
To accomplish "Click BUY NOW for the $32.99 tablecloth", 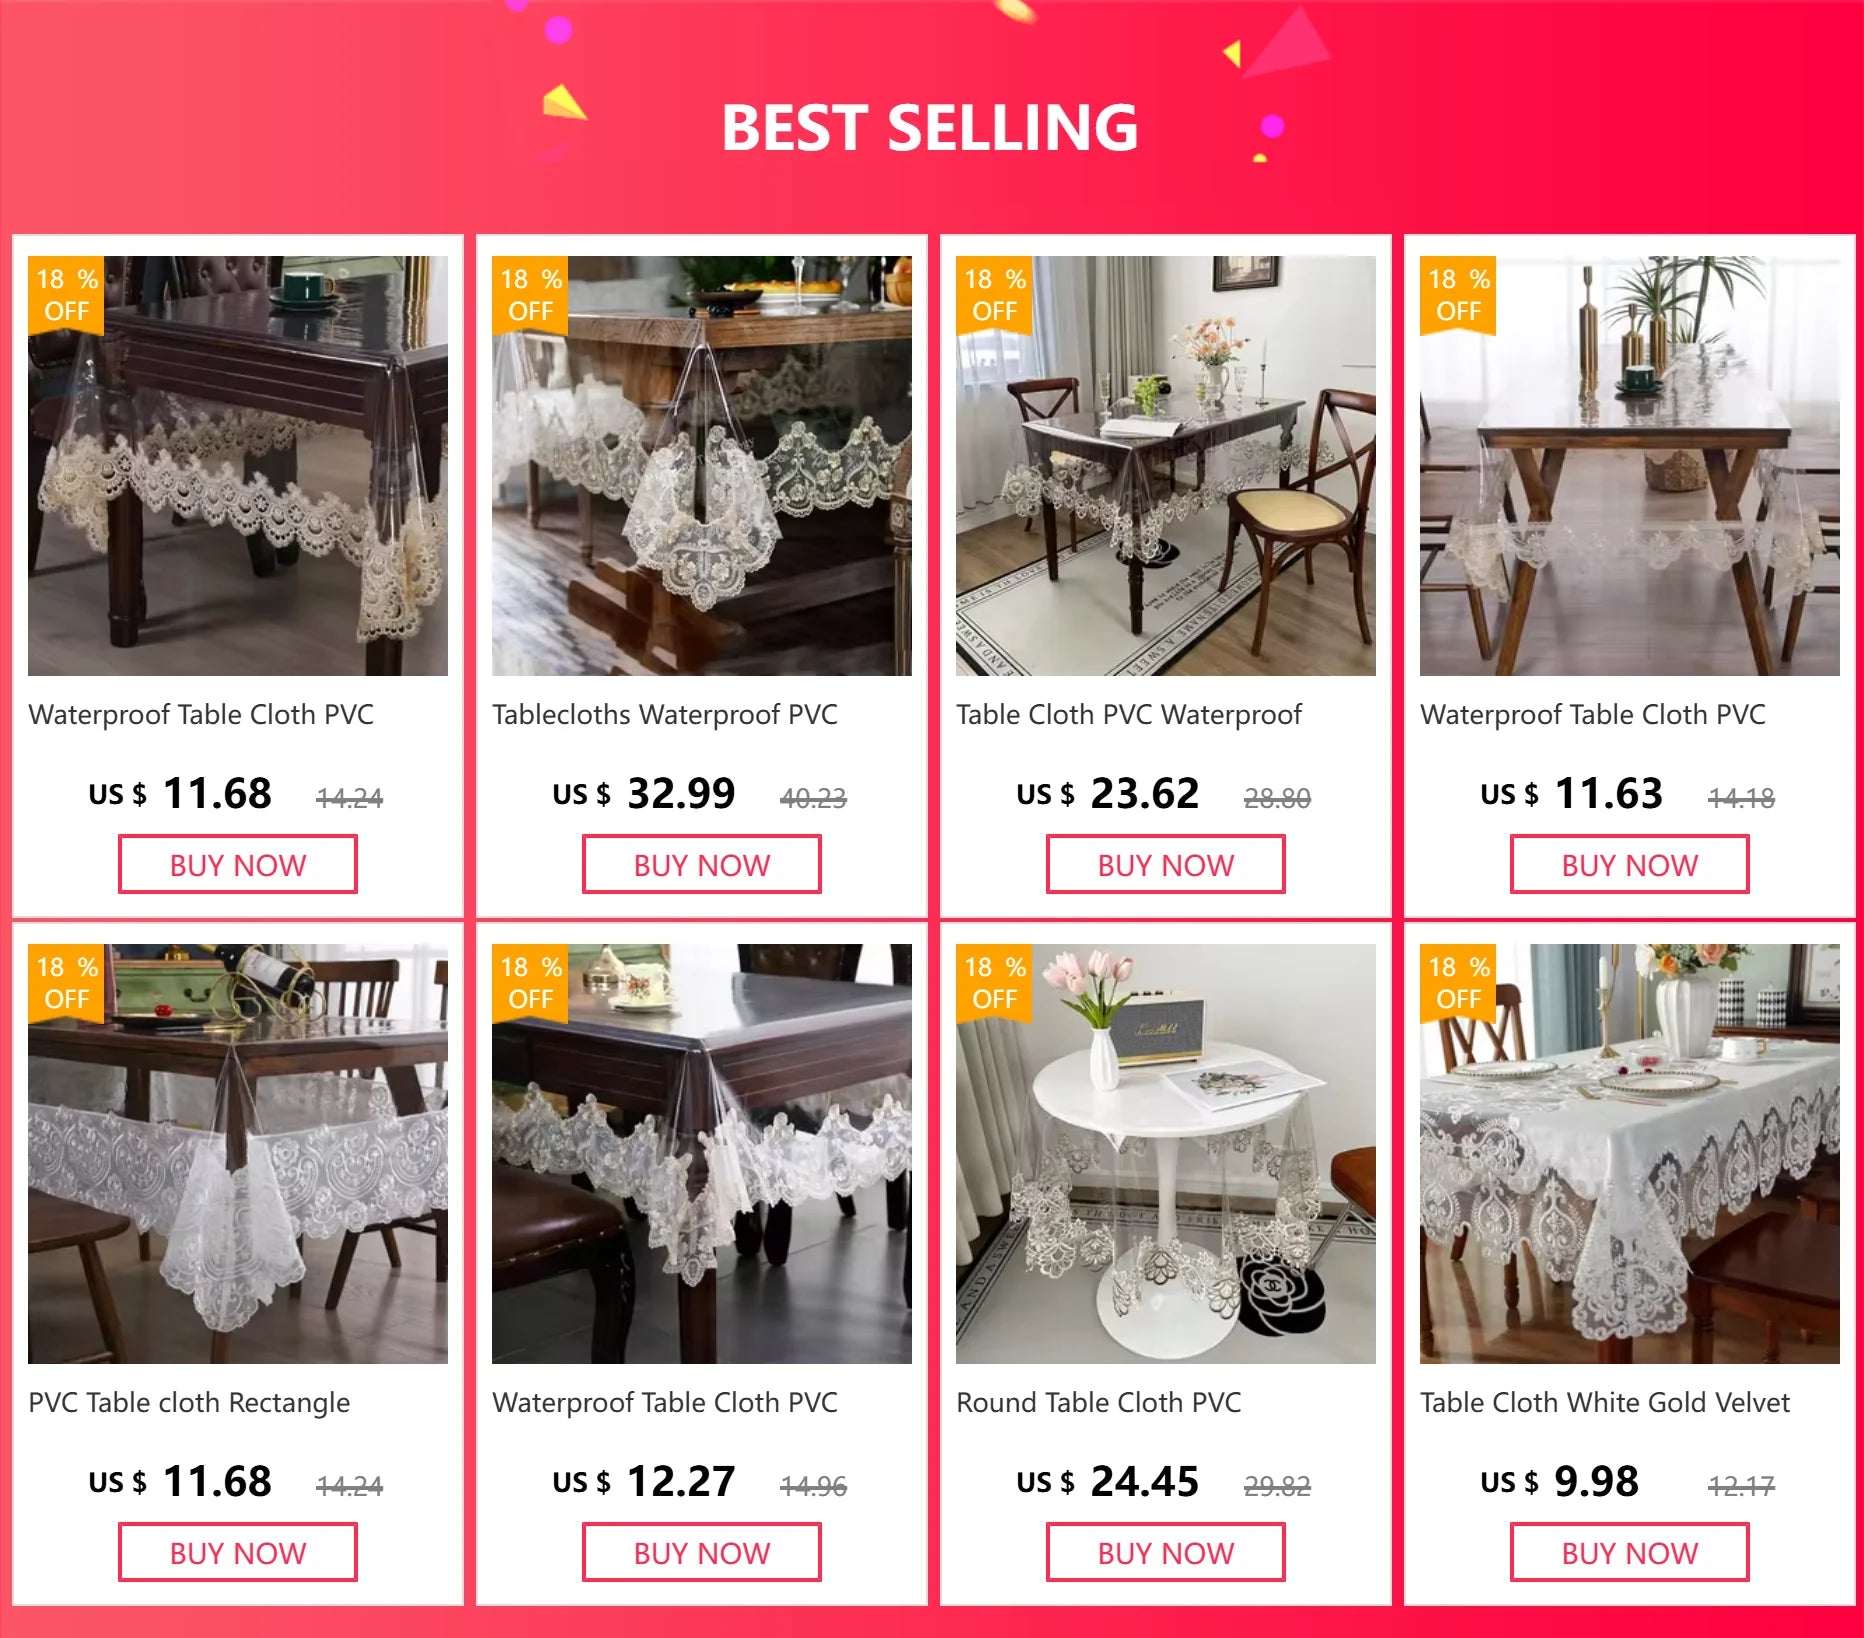I will point(701,865).
